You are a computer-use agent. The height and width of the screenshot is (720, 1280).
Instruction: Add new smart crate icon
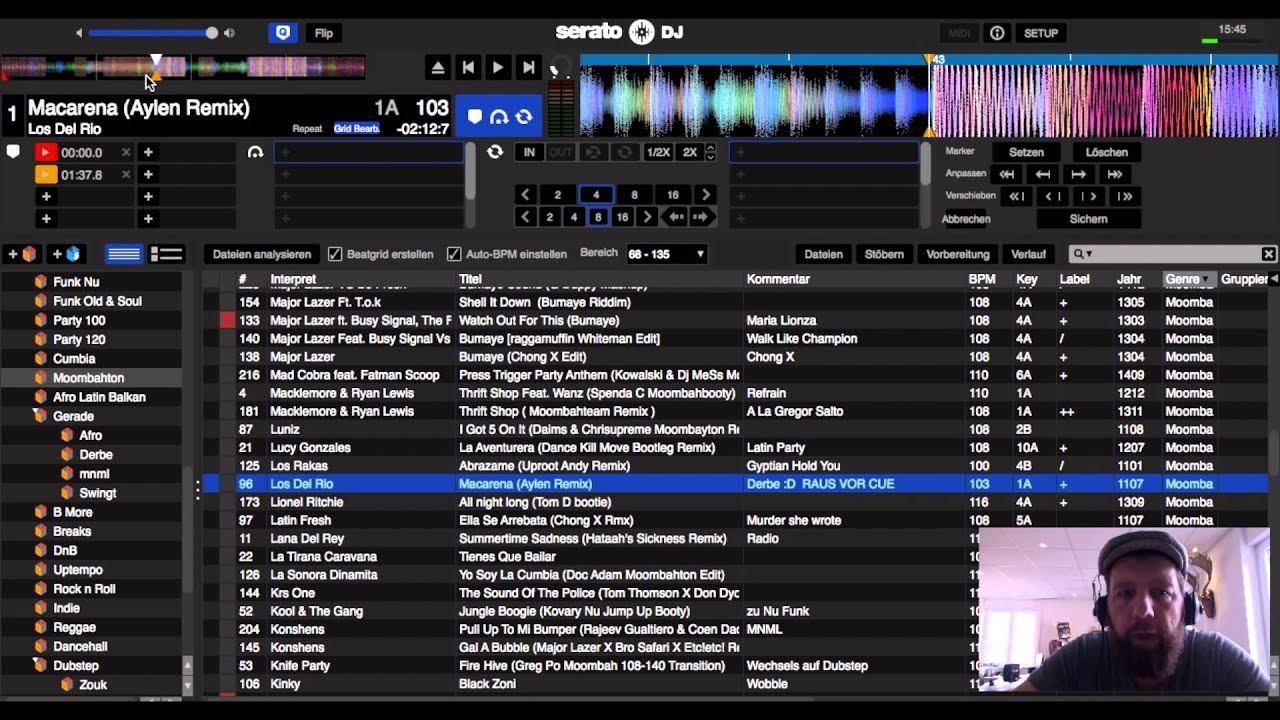point(65,254)
